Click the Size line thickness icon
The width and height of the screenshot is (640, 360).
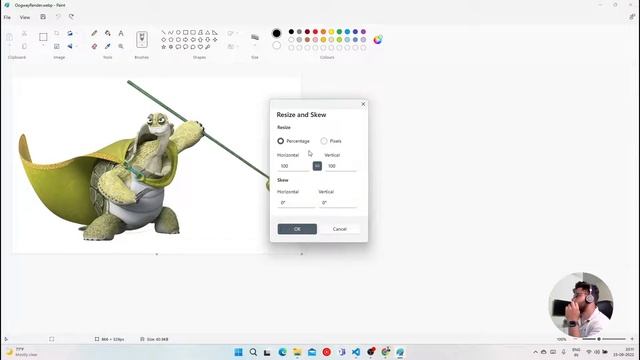pos(255,37)
